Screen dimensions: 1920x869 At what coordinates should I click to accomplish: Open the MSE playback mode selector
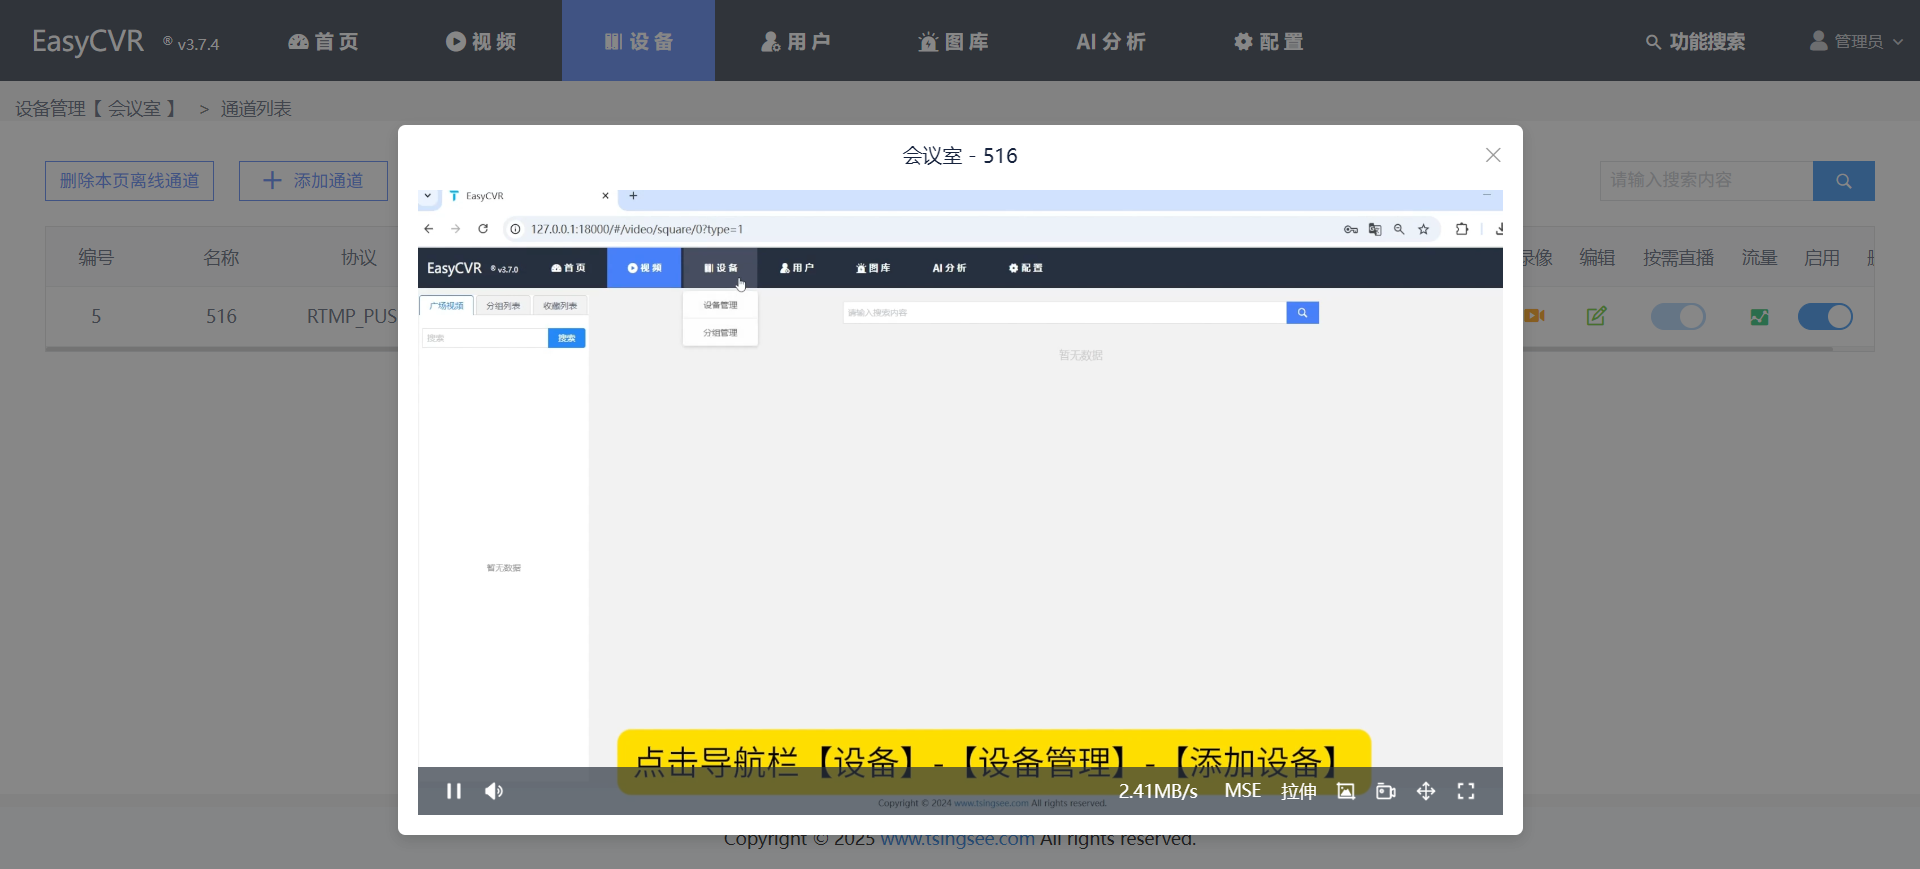(1242, 791)
